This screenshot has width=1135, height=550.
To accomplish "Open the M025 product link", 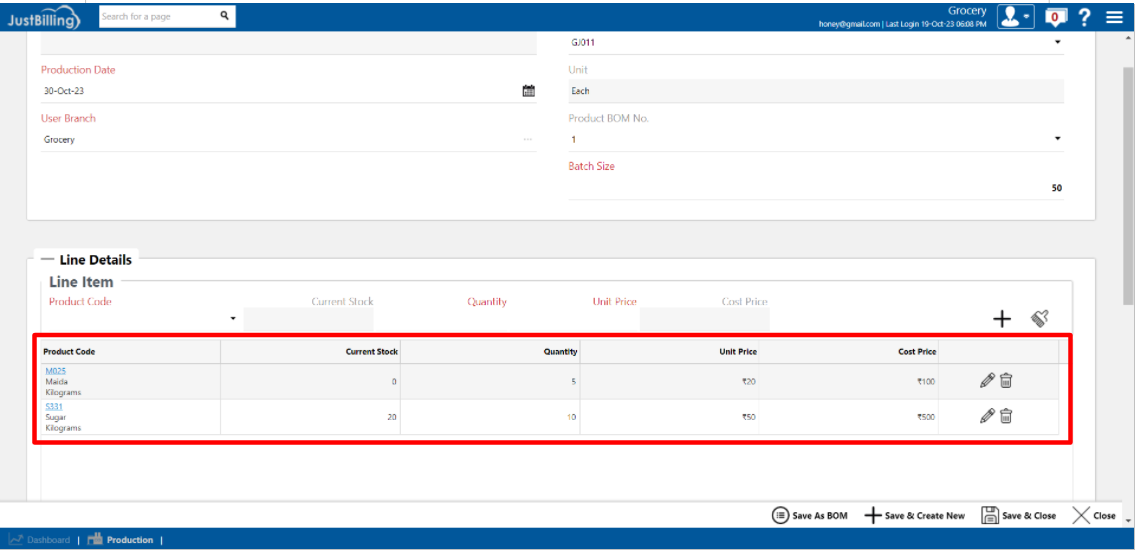I will [x=55, y=371].
